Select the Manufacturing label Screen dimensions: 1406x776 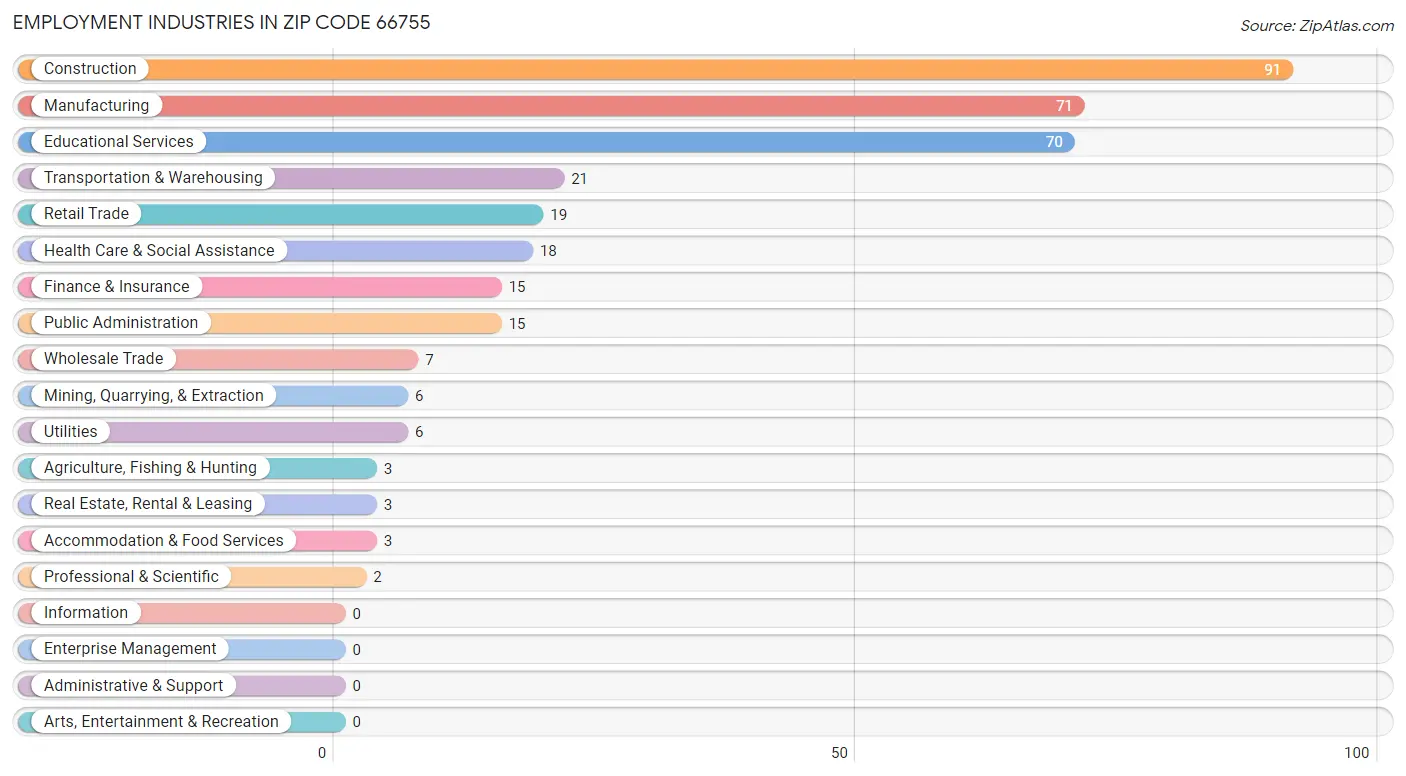[x=96, y=105]
